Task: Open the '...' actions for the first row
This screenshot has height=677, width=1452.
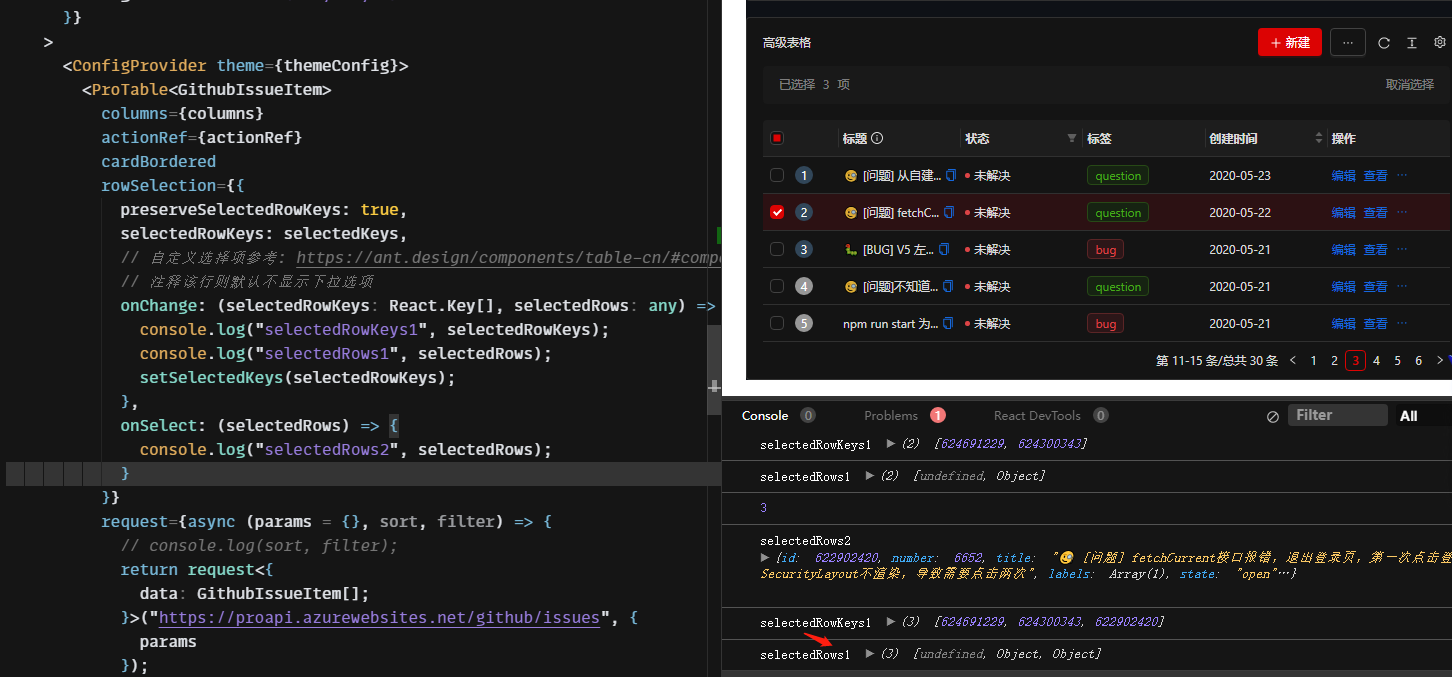Action: coord(1404,175)
